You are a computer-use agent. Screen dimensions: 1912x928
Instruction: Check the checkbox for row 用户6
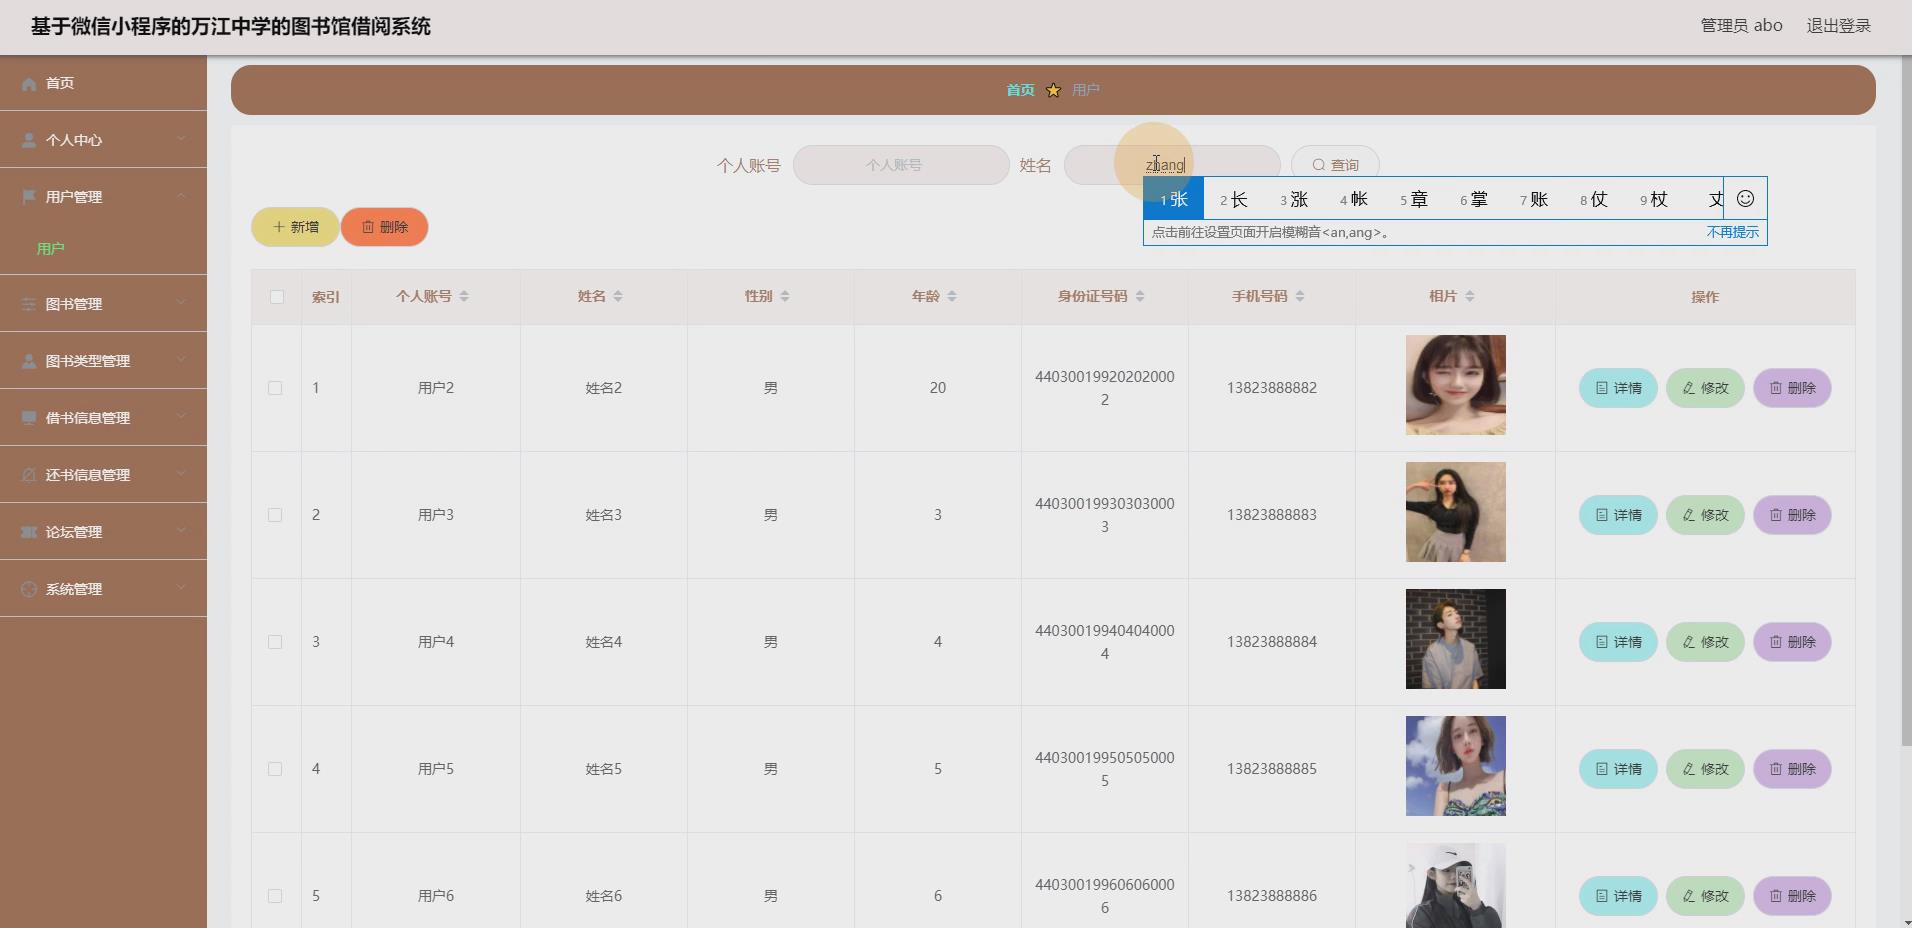275,896
